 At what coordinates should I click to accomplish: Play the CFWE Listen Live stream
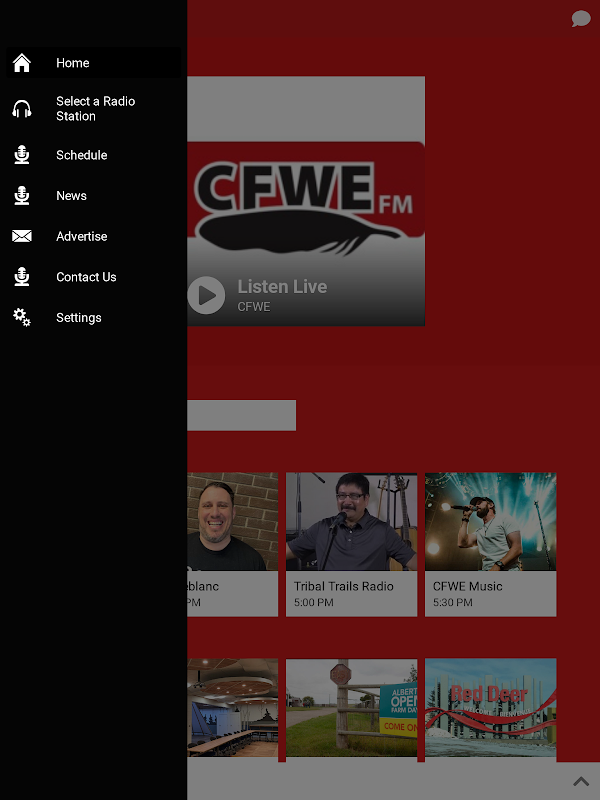(x=206, y=295)
